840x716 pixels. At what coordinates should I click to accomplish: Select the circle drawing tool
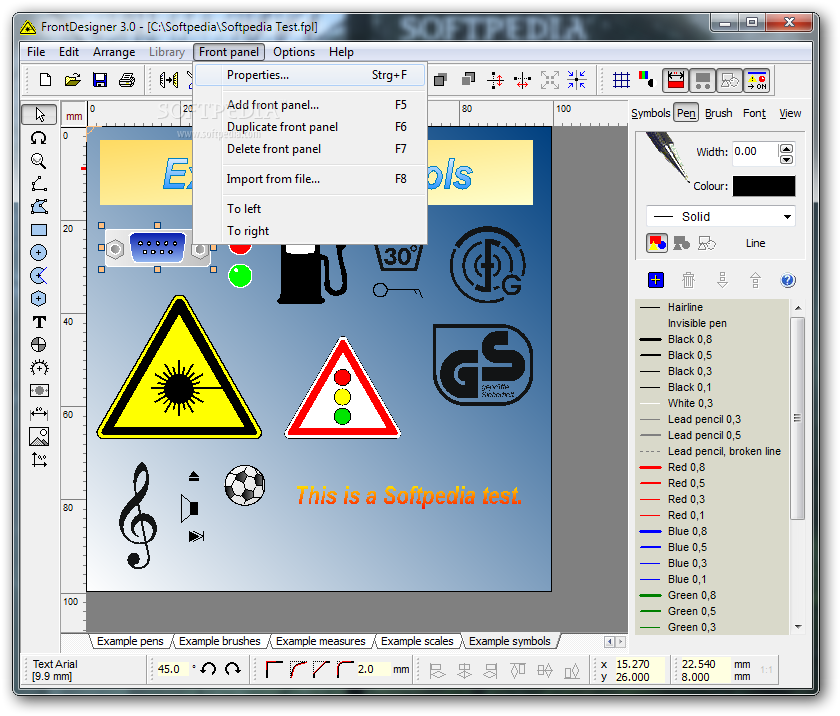39,253
